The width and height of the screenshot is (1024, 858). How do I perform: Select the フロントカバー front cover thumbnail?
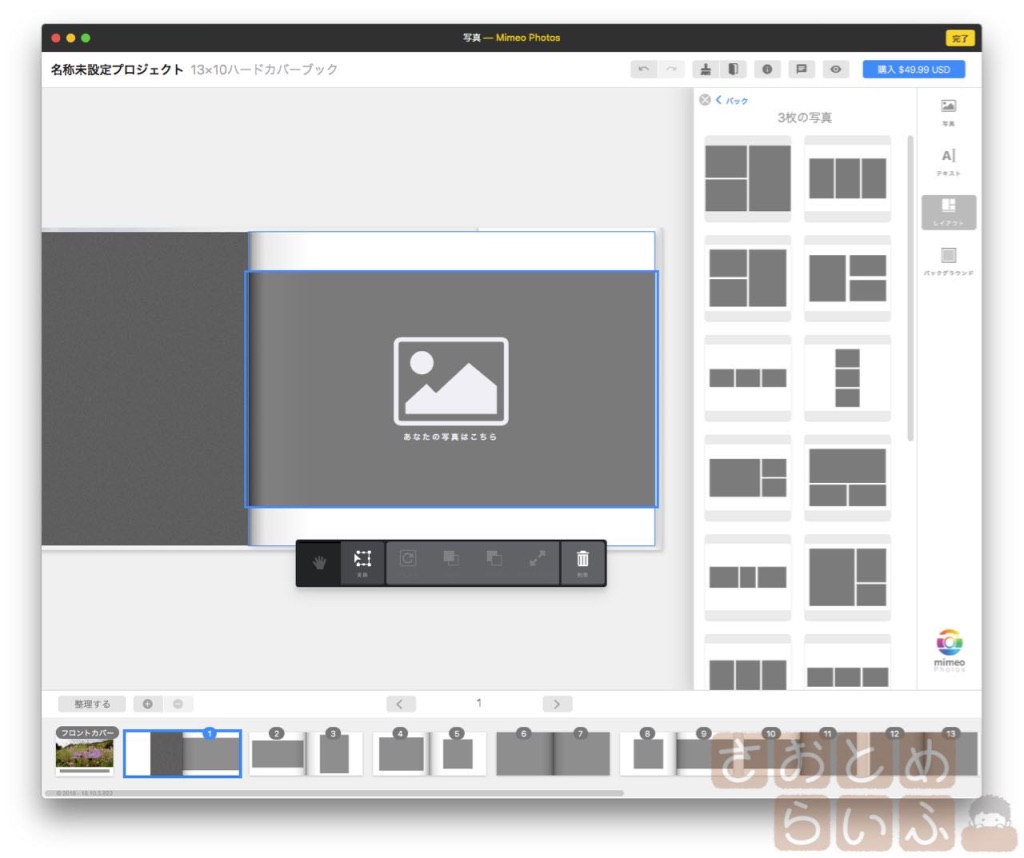pyautogui.click(x=85, y=752)
